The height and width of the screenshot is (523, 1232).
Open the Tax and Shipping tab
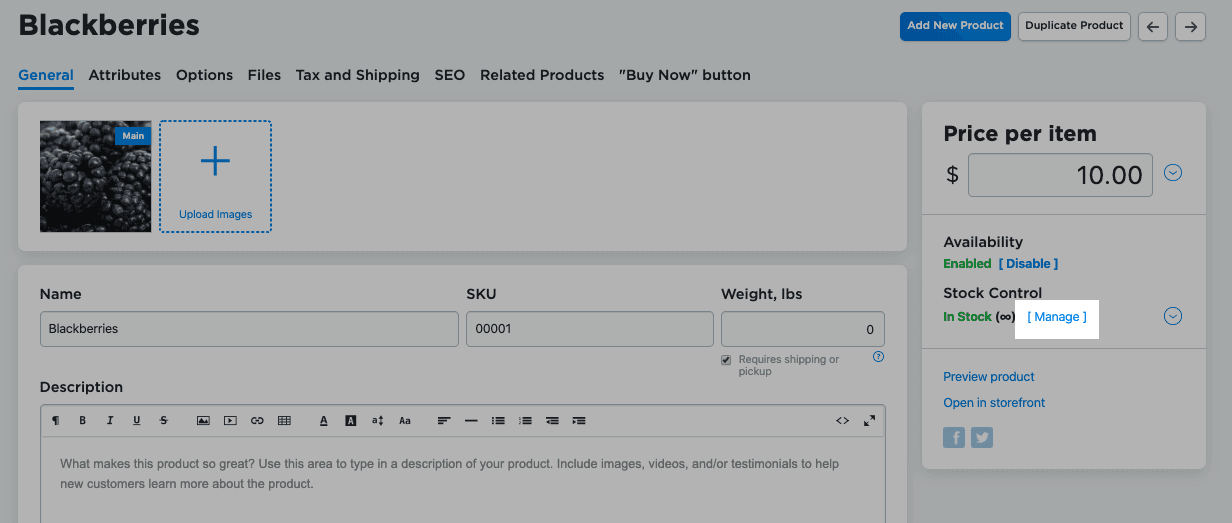(x=357, y=75)
